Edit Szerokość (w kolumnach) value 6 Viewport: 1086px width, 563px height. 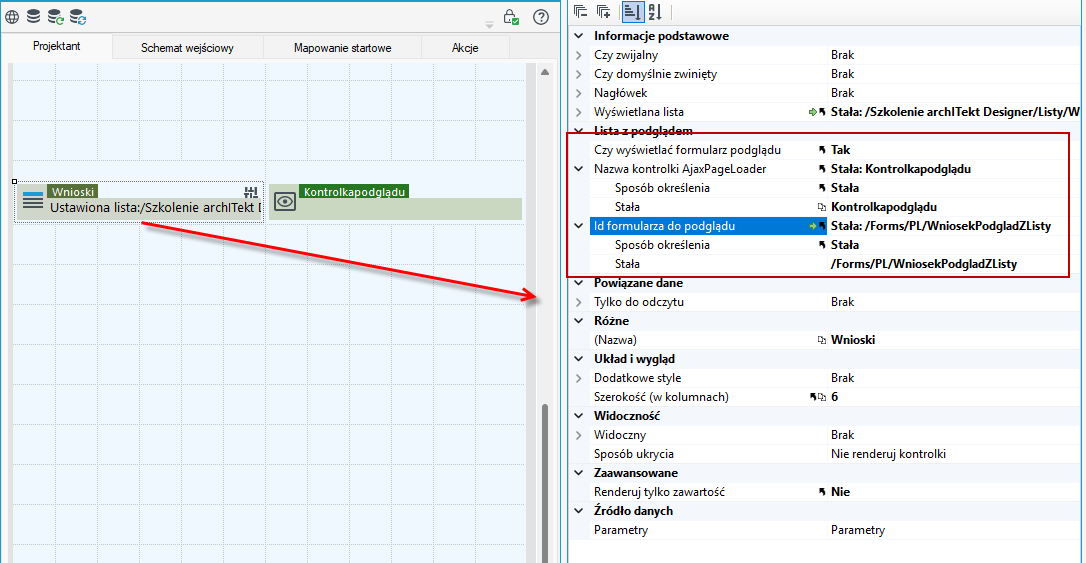954,397
